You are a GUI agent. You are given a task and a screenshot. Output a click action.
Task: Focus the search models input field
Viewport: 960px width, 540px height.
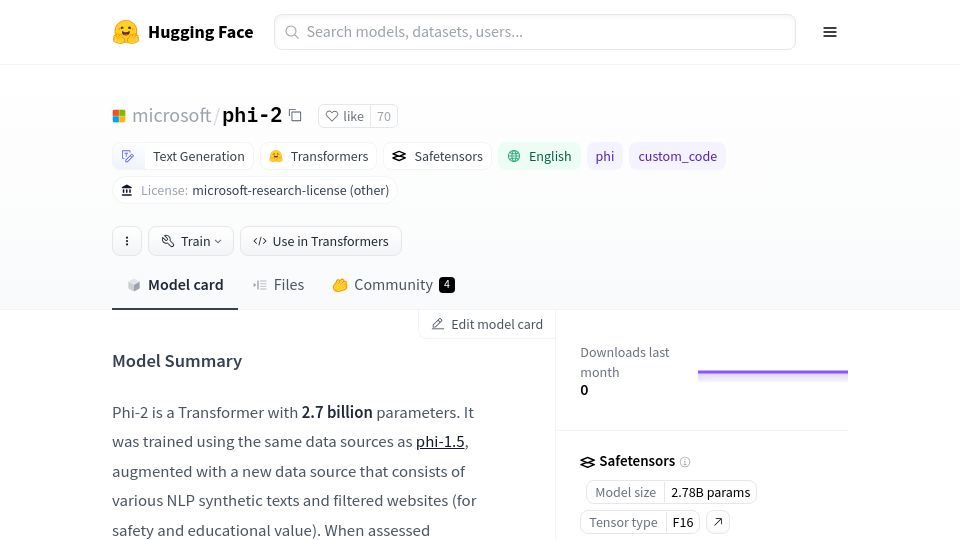point(534,32)
